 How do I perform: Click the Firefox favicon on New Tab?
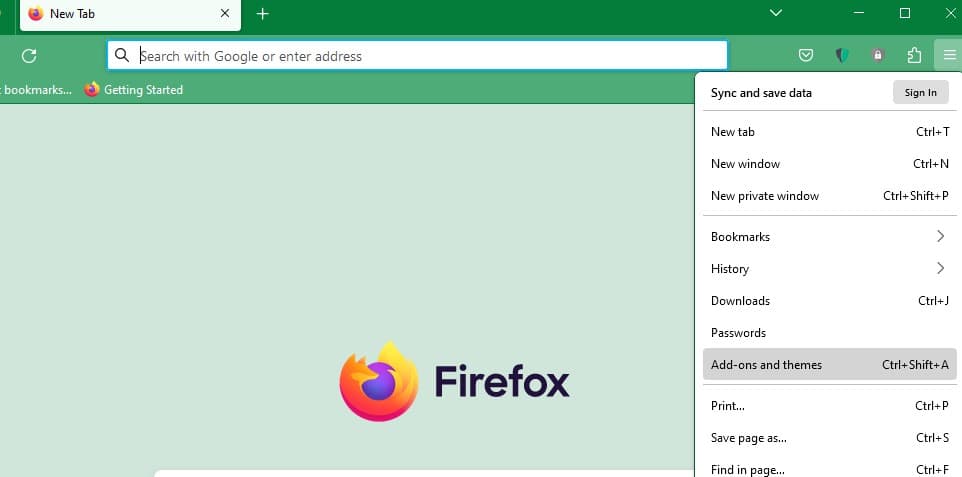(x=36, y=14)
